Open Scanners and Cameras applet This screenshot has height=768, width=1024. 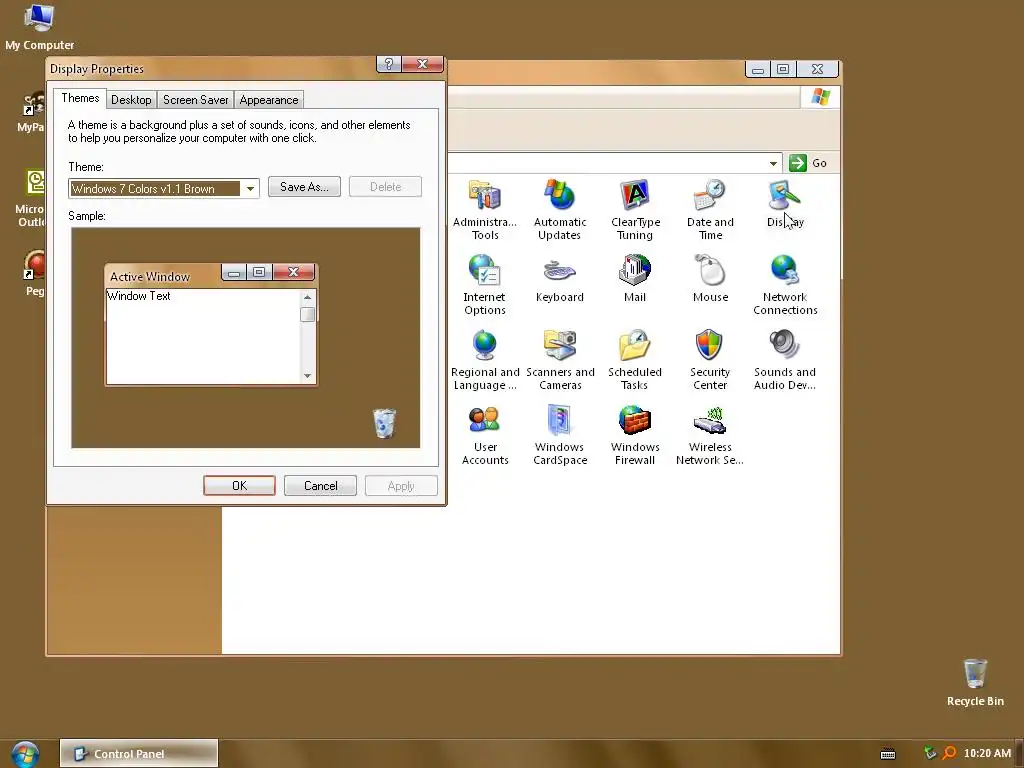(560, 359)
